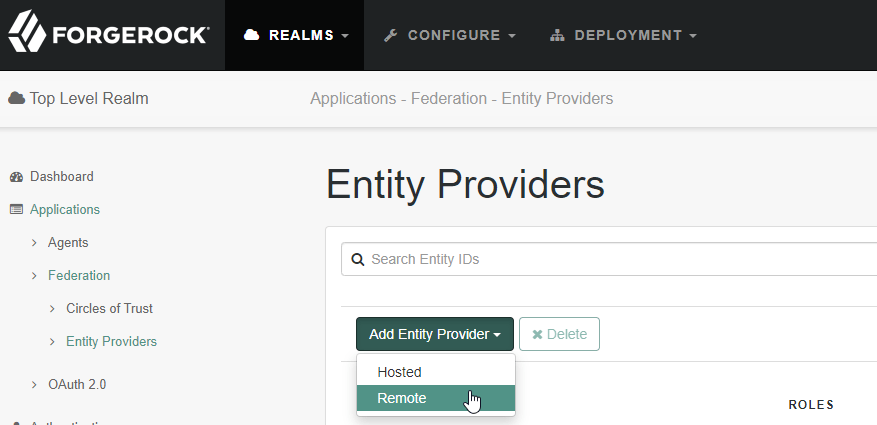
Task: Go to Dashboard in sidebar
Action: [62, 177]
